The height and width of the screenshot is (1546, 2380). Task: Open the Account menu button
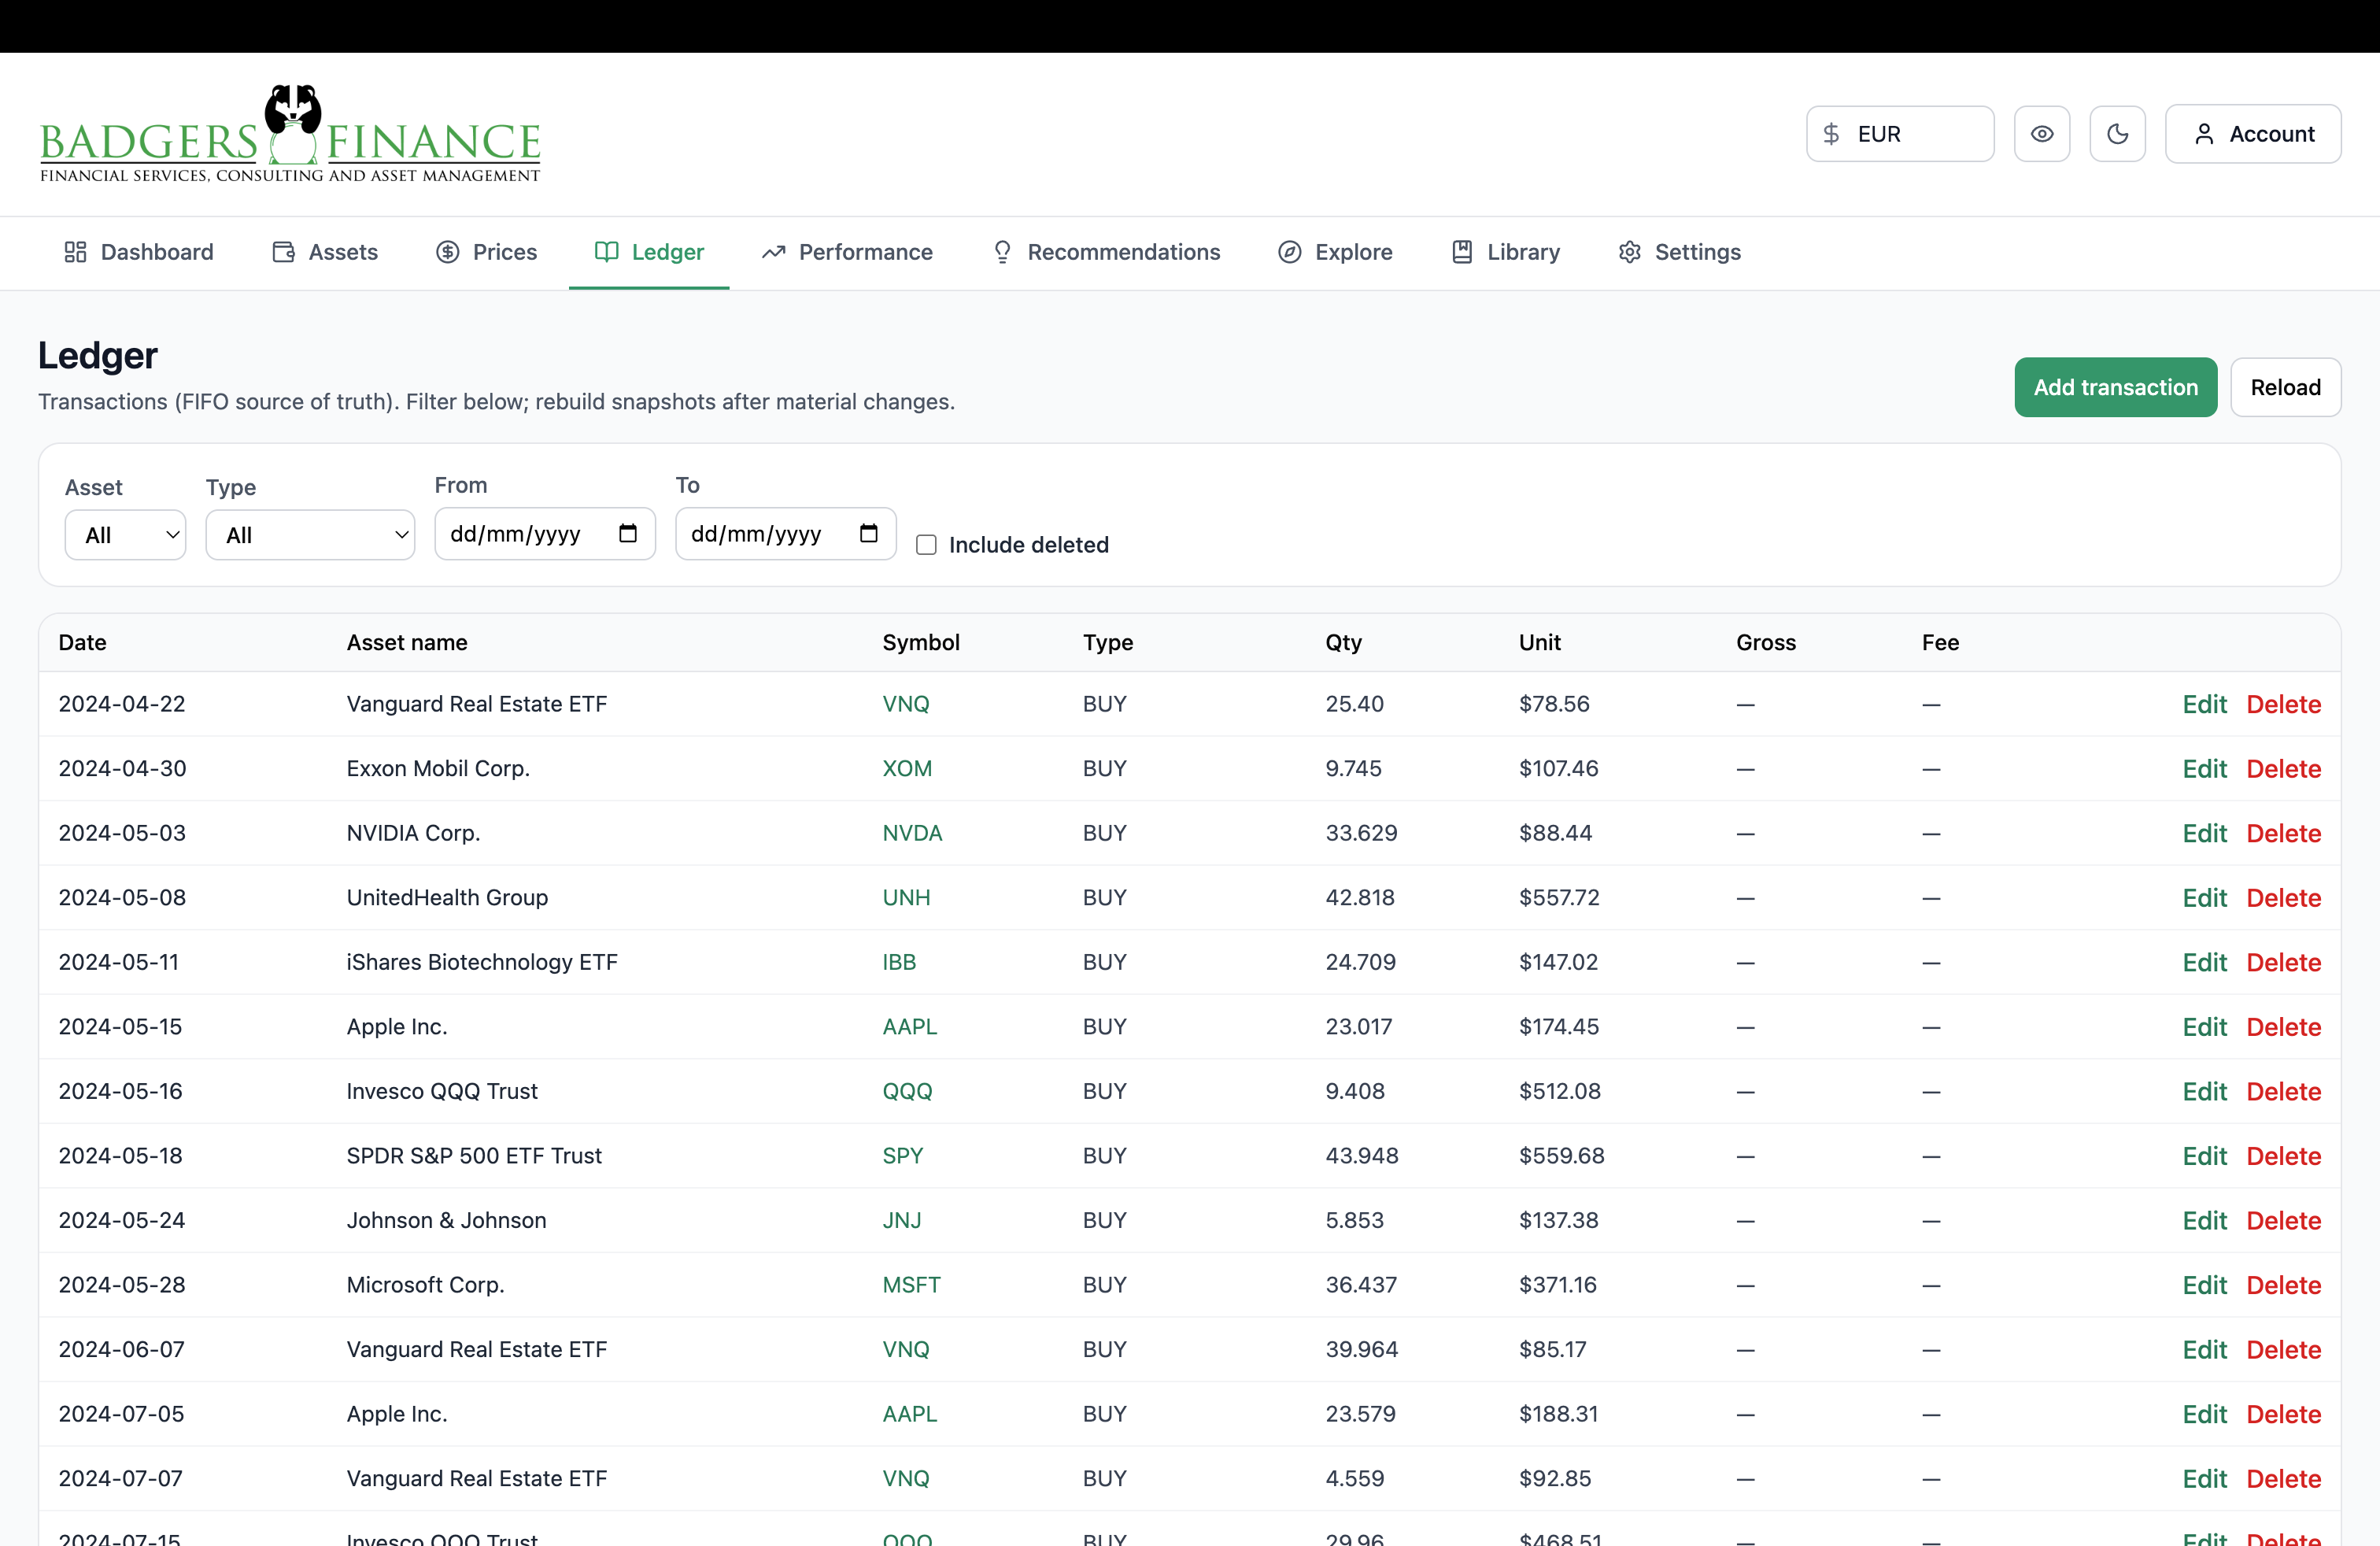(2253, 134)
